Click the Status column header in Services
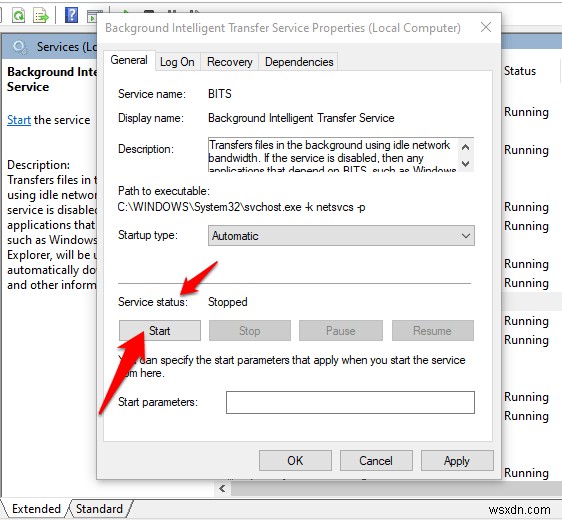 coord(520,71)
